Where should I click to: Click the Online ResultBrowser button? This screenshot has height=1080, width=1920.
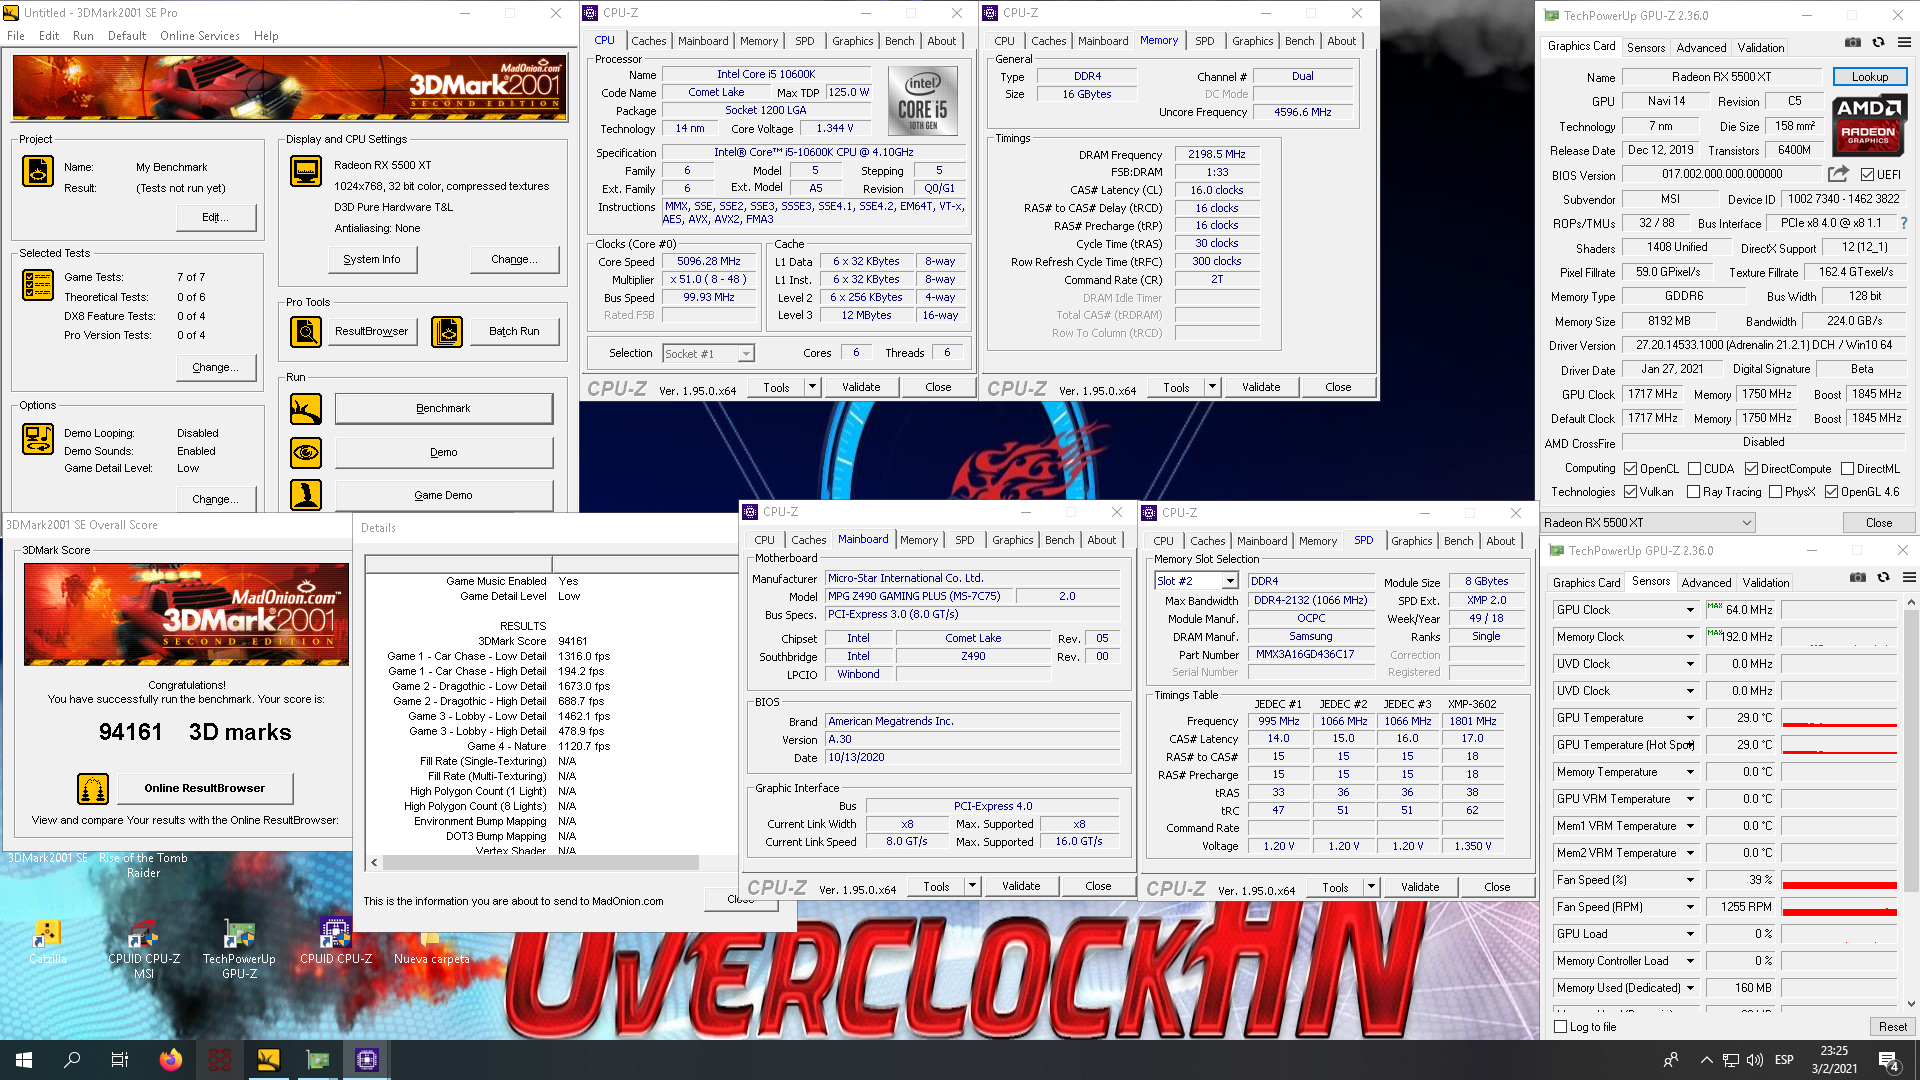pos(204,788)
